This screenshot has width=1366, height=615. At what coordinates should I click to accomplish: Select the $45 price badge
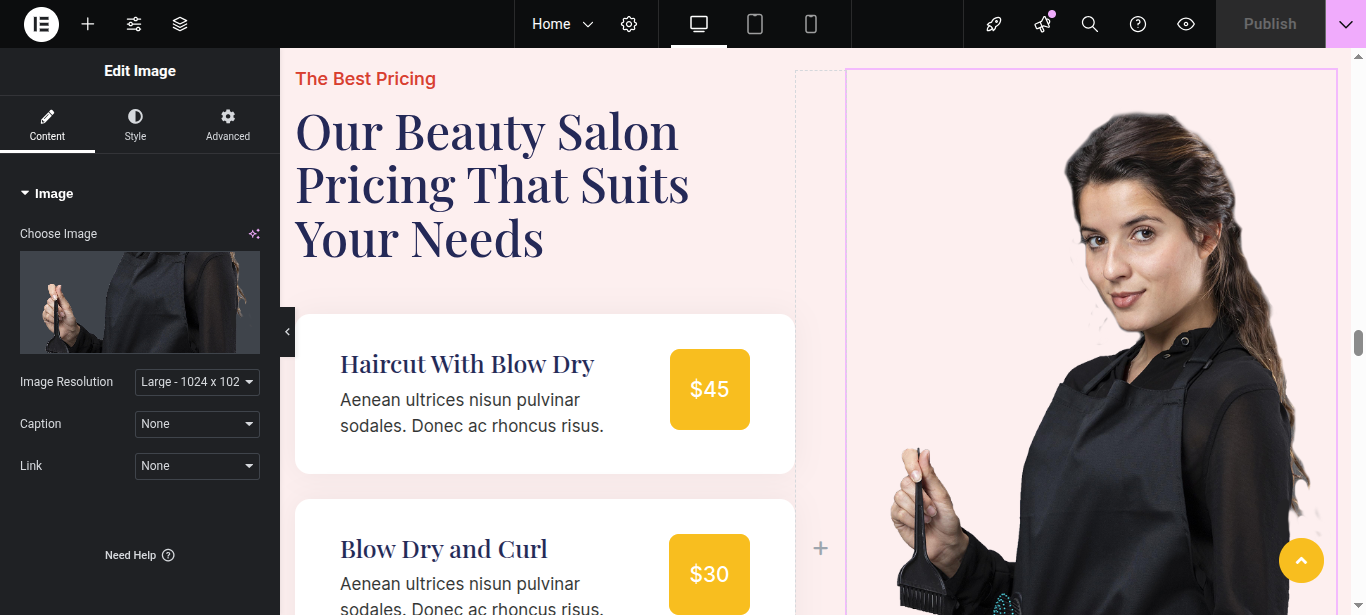pos(710,389)
